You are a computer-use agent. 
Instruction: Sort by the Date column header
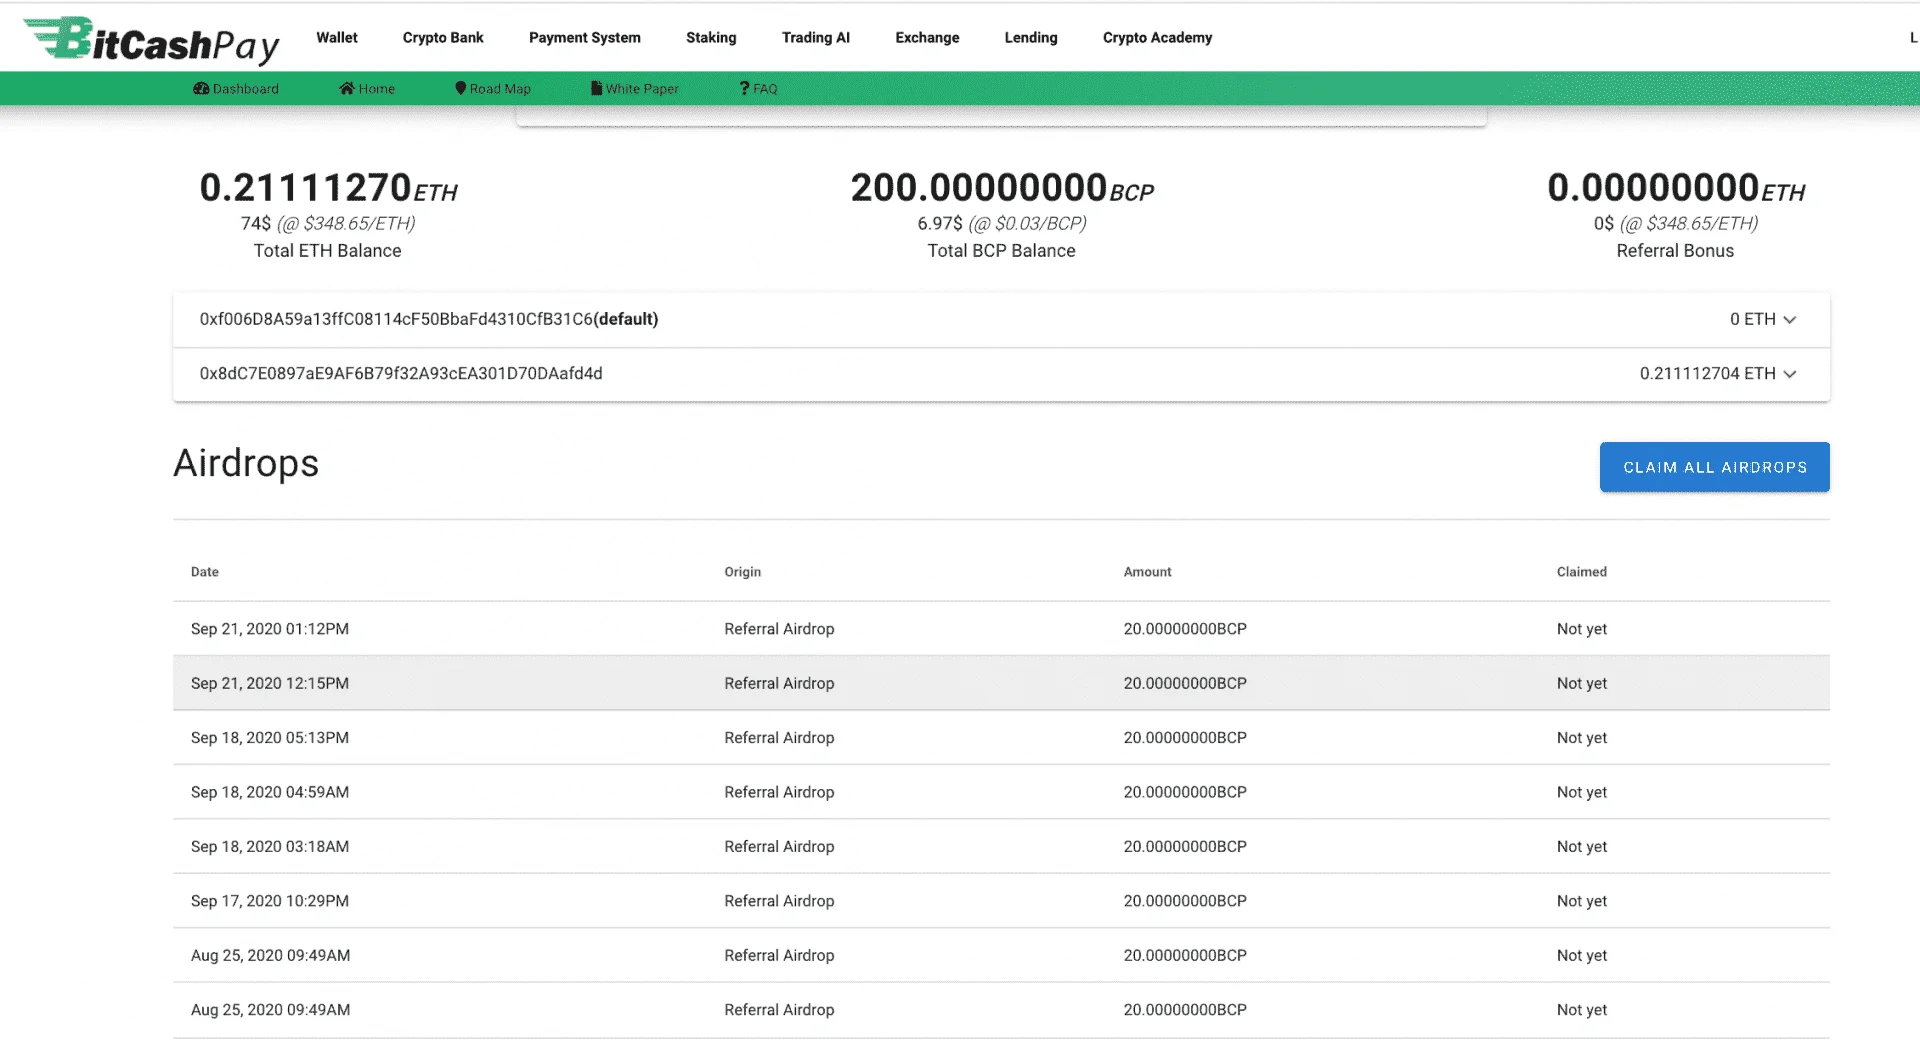[x=205, y=572]
